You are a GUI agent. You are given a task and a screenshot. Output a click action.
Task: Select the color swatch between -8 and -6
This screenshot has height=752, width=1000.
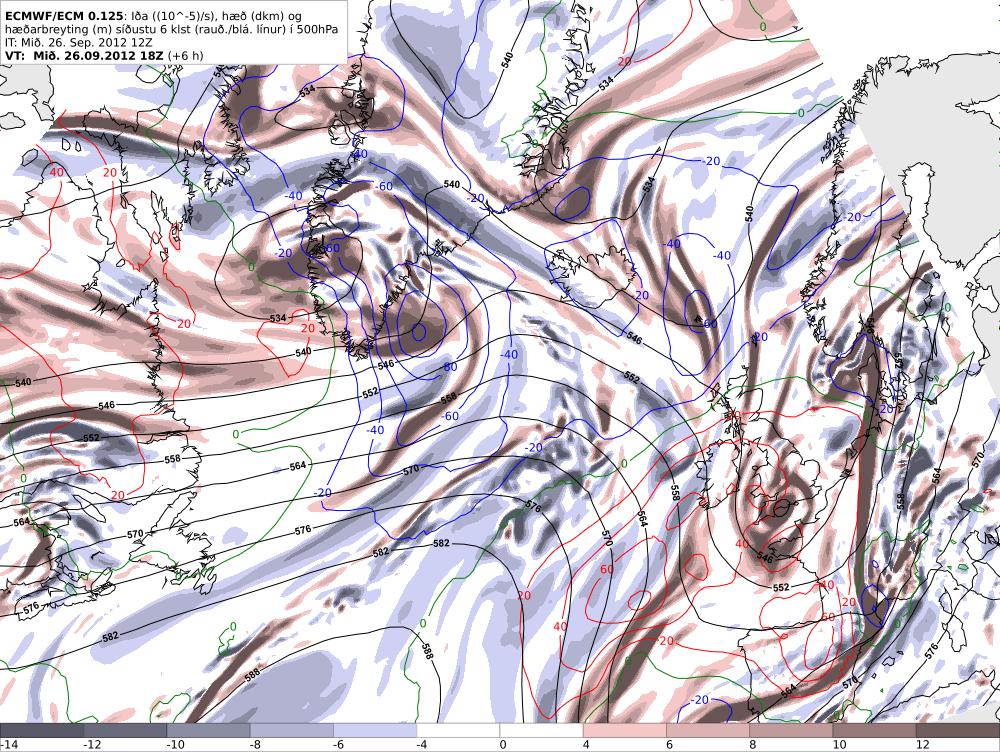[291, 730]
